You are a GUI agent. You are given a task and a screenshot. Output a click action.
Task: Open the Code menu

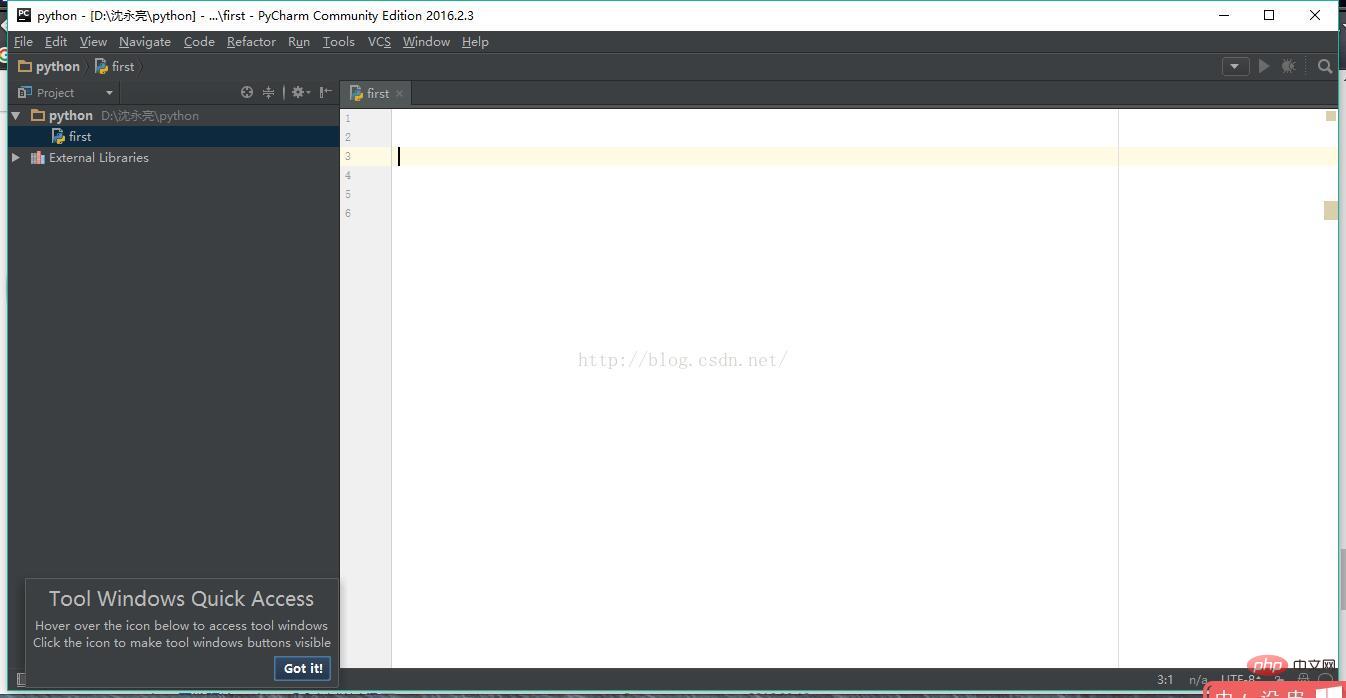(x=199, y=42)
